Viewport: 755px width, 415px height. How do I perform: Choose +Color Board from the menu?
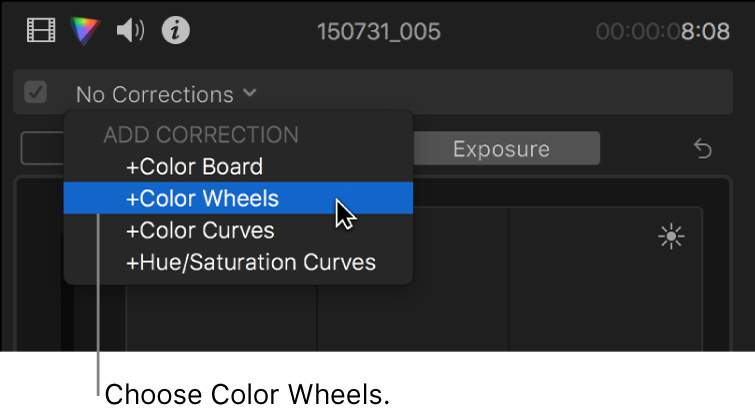[x=194, y=167]
